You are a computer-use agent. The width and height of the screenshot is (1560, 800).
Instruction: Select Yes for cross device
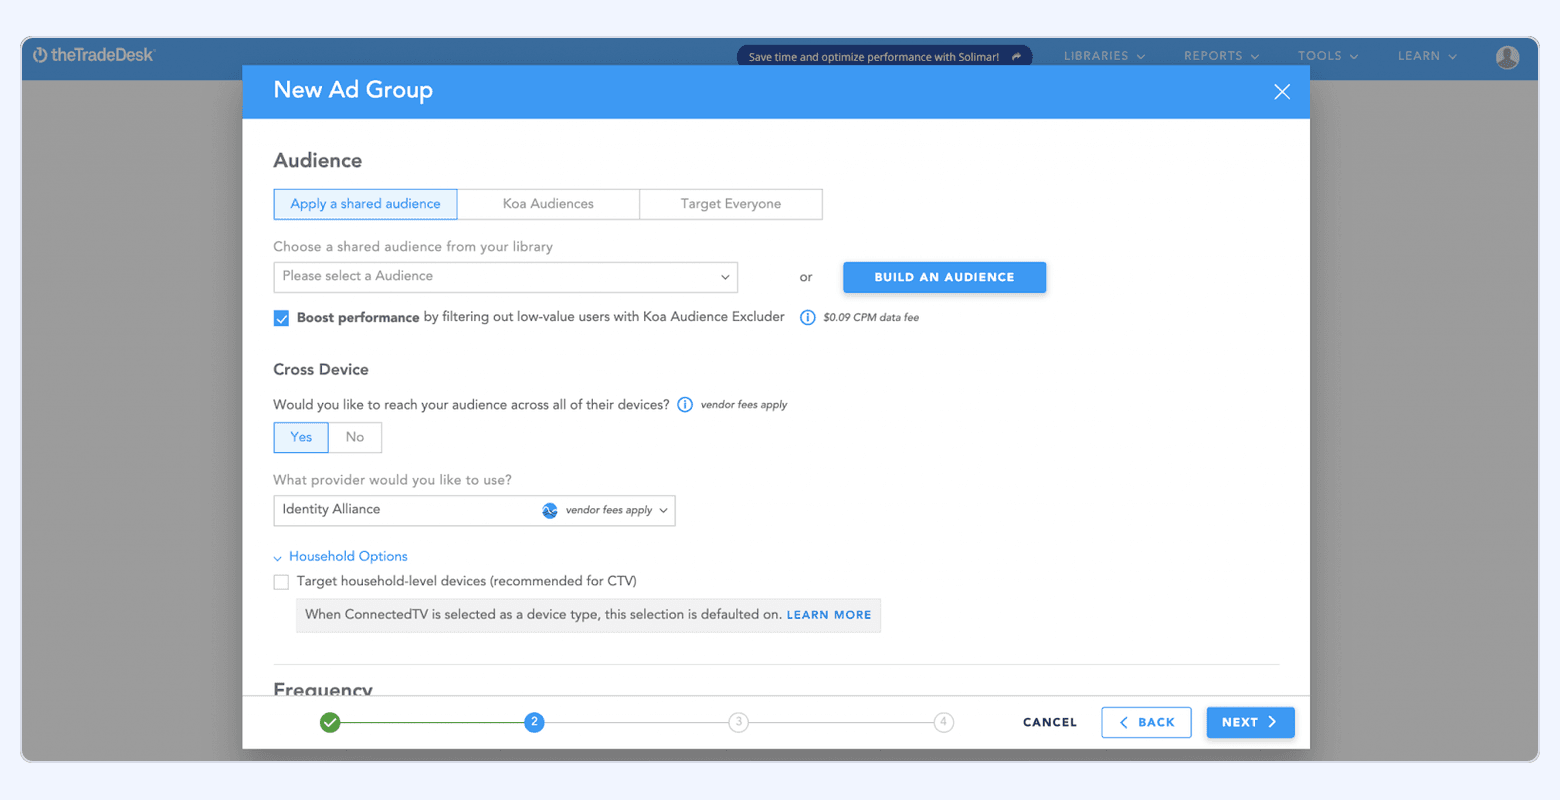point(301,437)
